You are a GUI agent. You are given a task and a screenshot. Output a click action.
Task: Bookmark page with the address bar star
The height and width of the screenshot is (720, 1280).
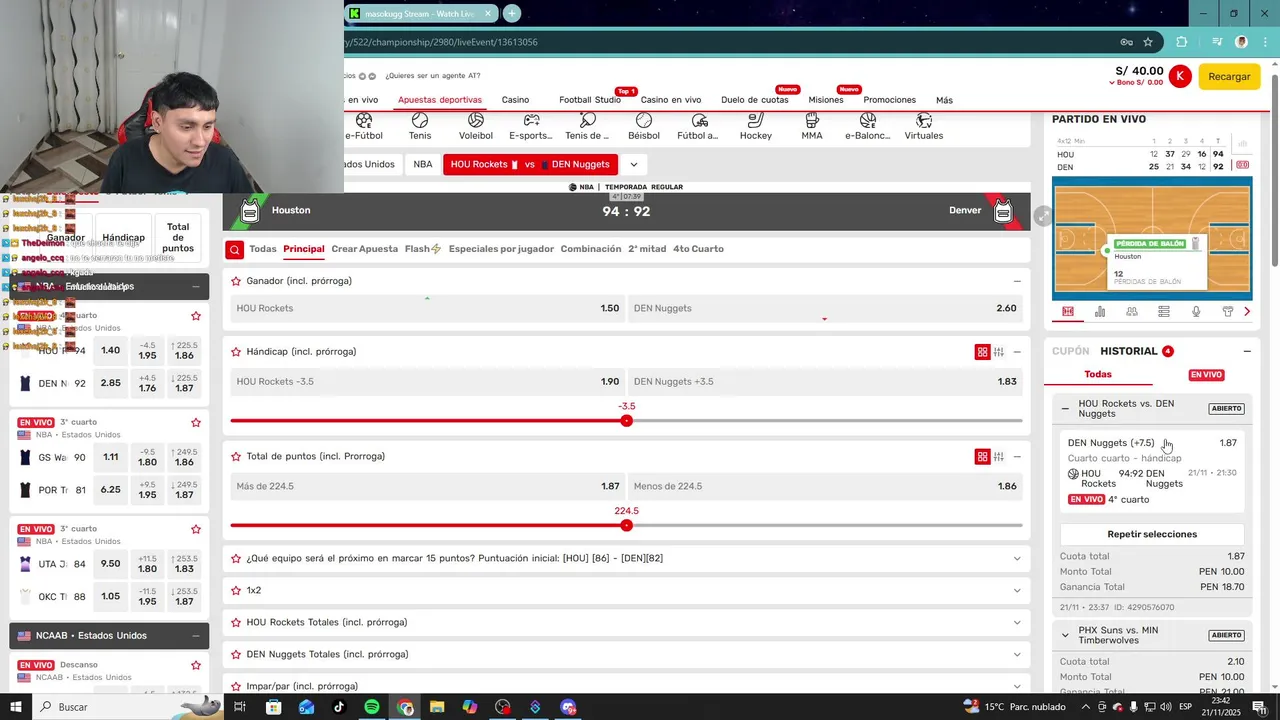coord(1148,42)
